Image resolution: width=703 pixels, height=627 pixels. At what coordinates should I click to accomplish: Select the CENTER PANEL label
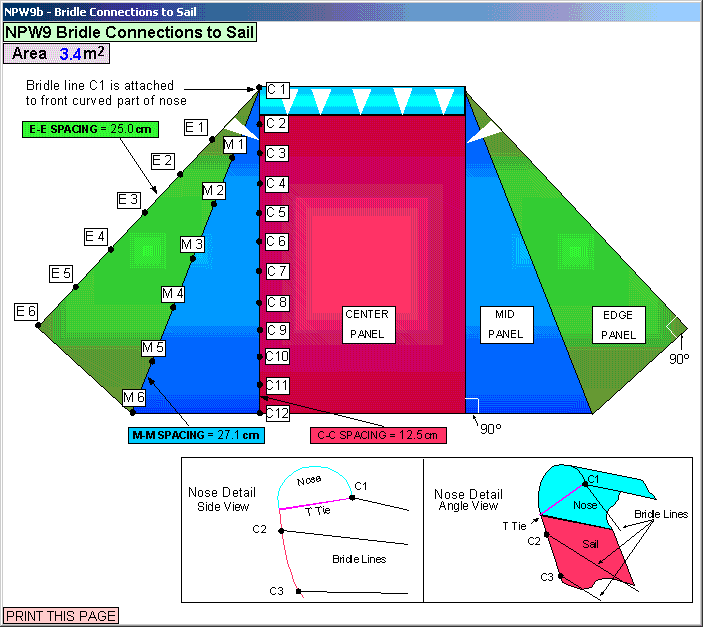(x=367, y=324)
